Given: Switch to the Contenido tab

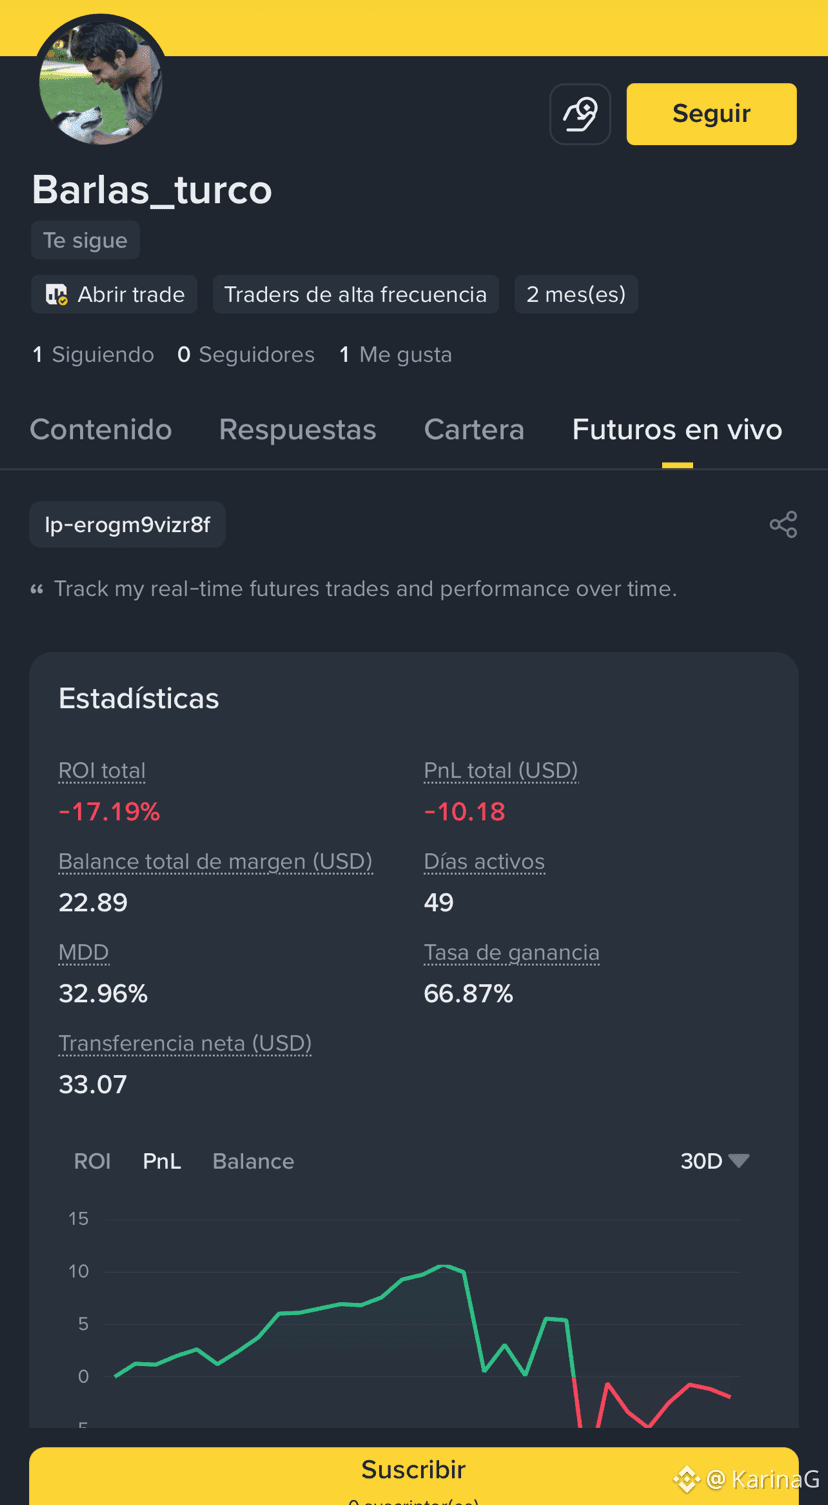Looking at the screenshot, I should [101, 430].
